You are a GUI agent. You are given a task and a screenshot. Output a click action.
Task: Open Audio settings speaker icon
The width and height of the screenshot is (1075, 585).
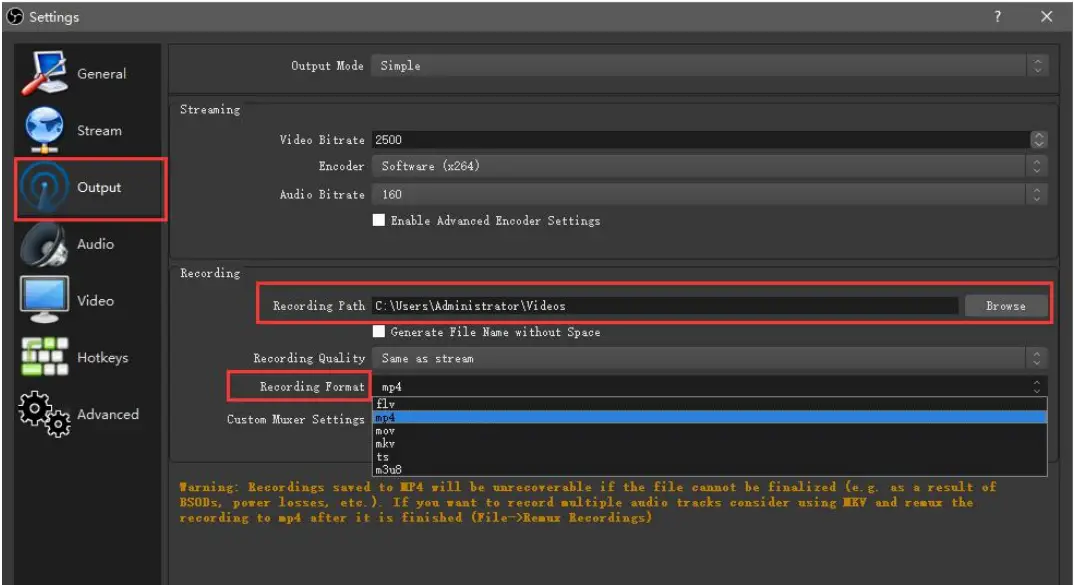[x=45, y=244]
